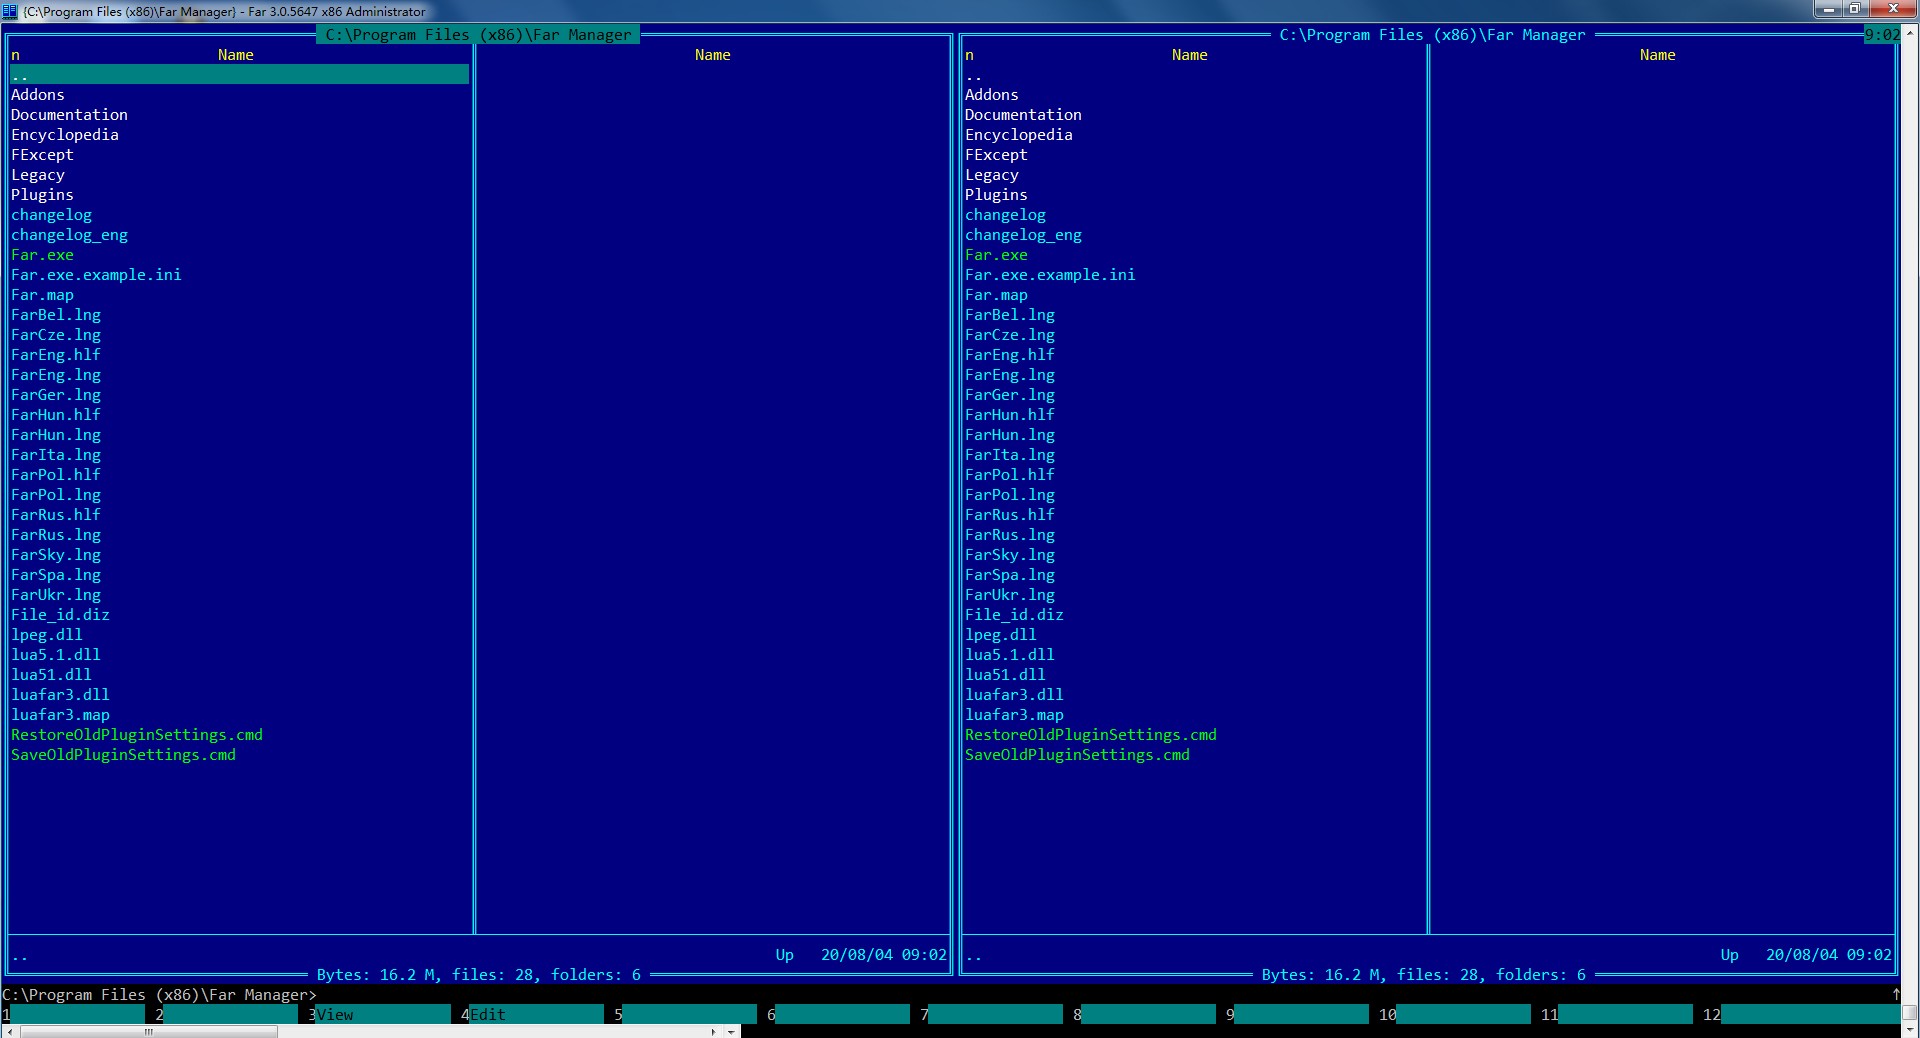Viewport: 1920px width, 1038px height.
Task: Select RestoreOldPluginSettings.cmd in the left panel
Action: pyautogui.click(x=137, y=735)
